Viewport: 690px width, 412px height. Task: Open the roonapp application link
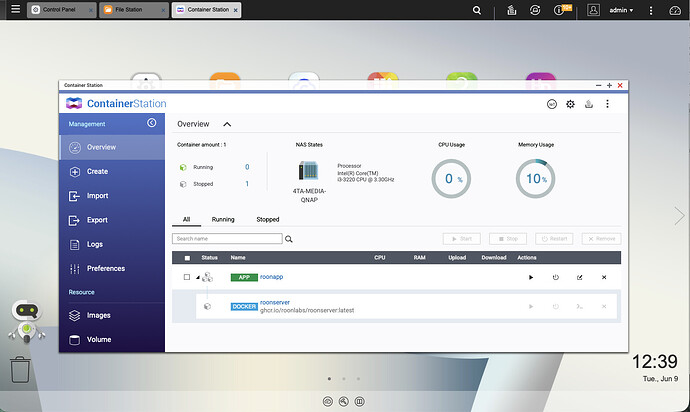(272, 277)
